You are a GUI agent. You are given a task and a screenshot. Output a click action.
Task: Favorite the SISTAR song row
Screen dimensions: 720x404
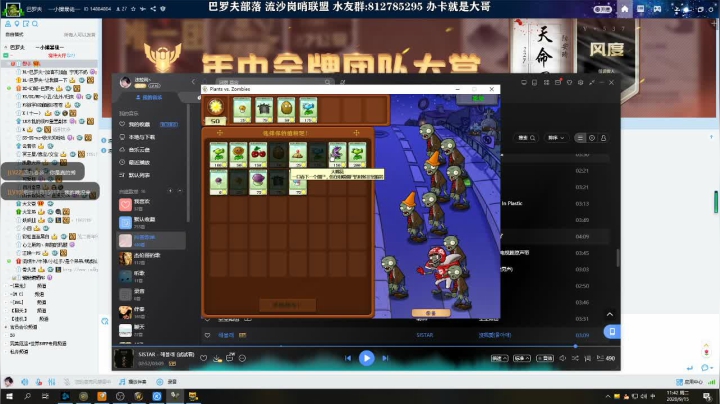coord(207,335)
